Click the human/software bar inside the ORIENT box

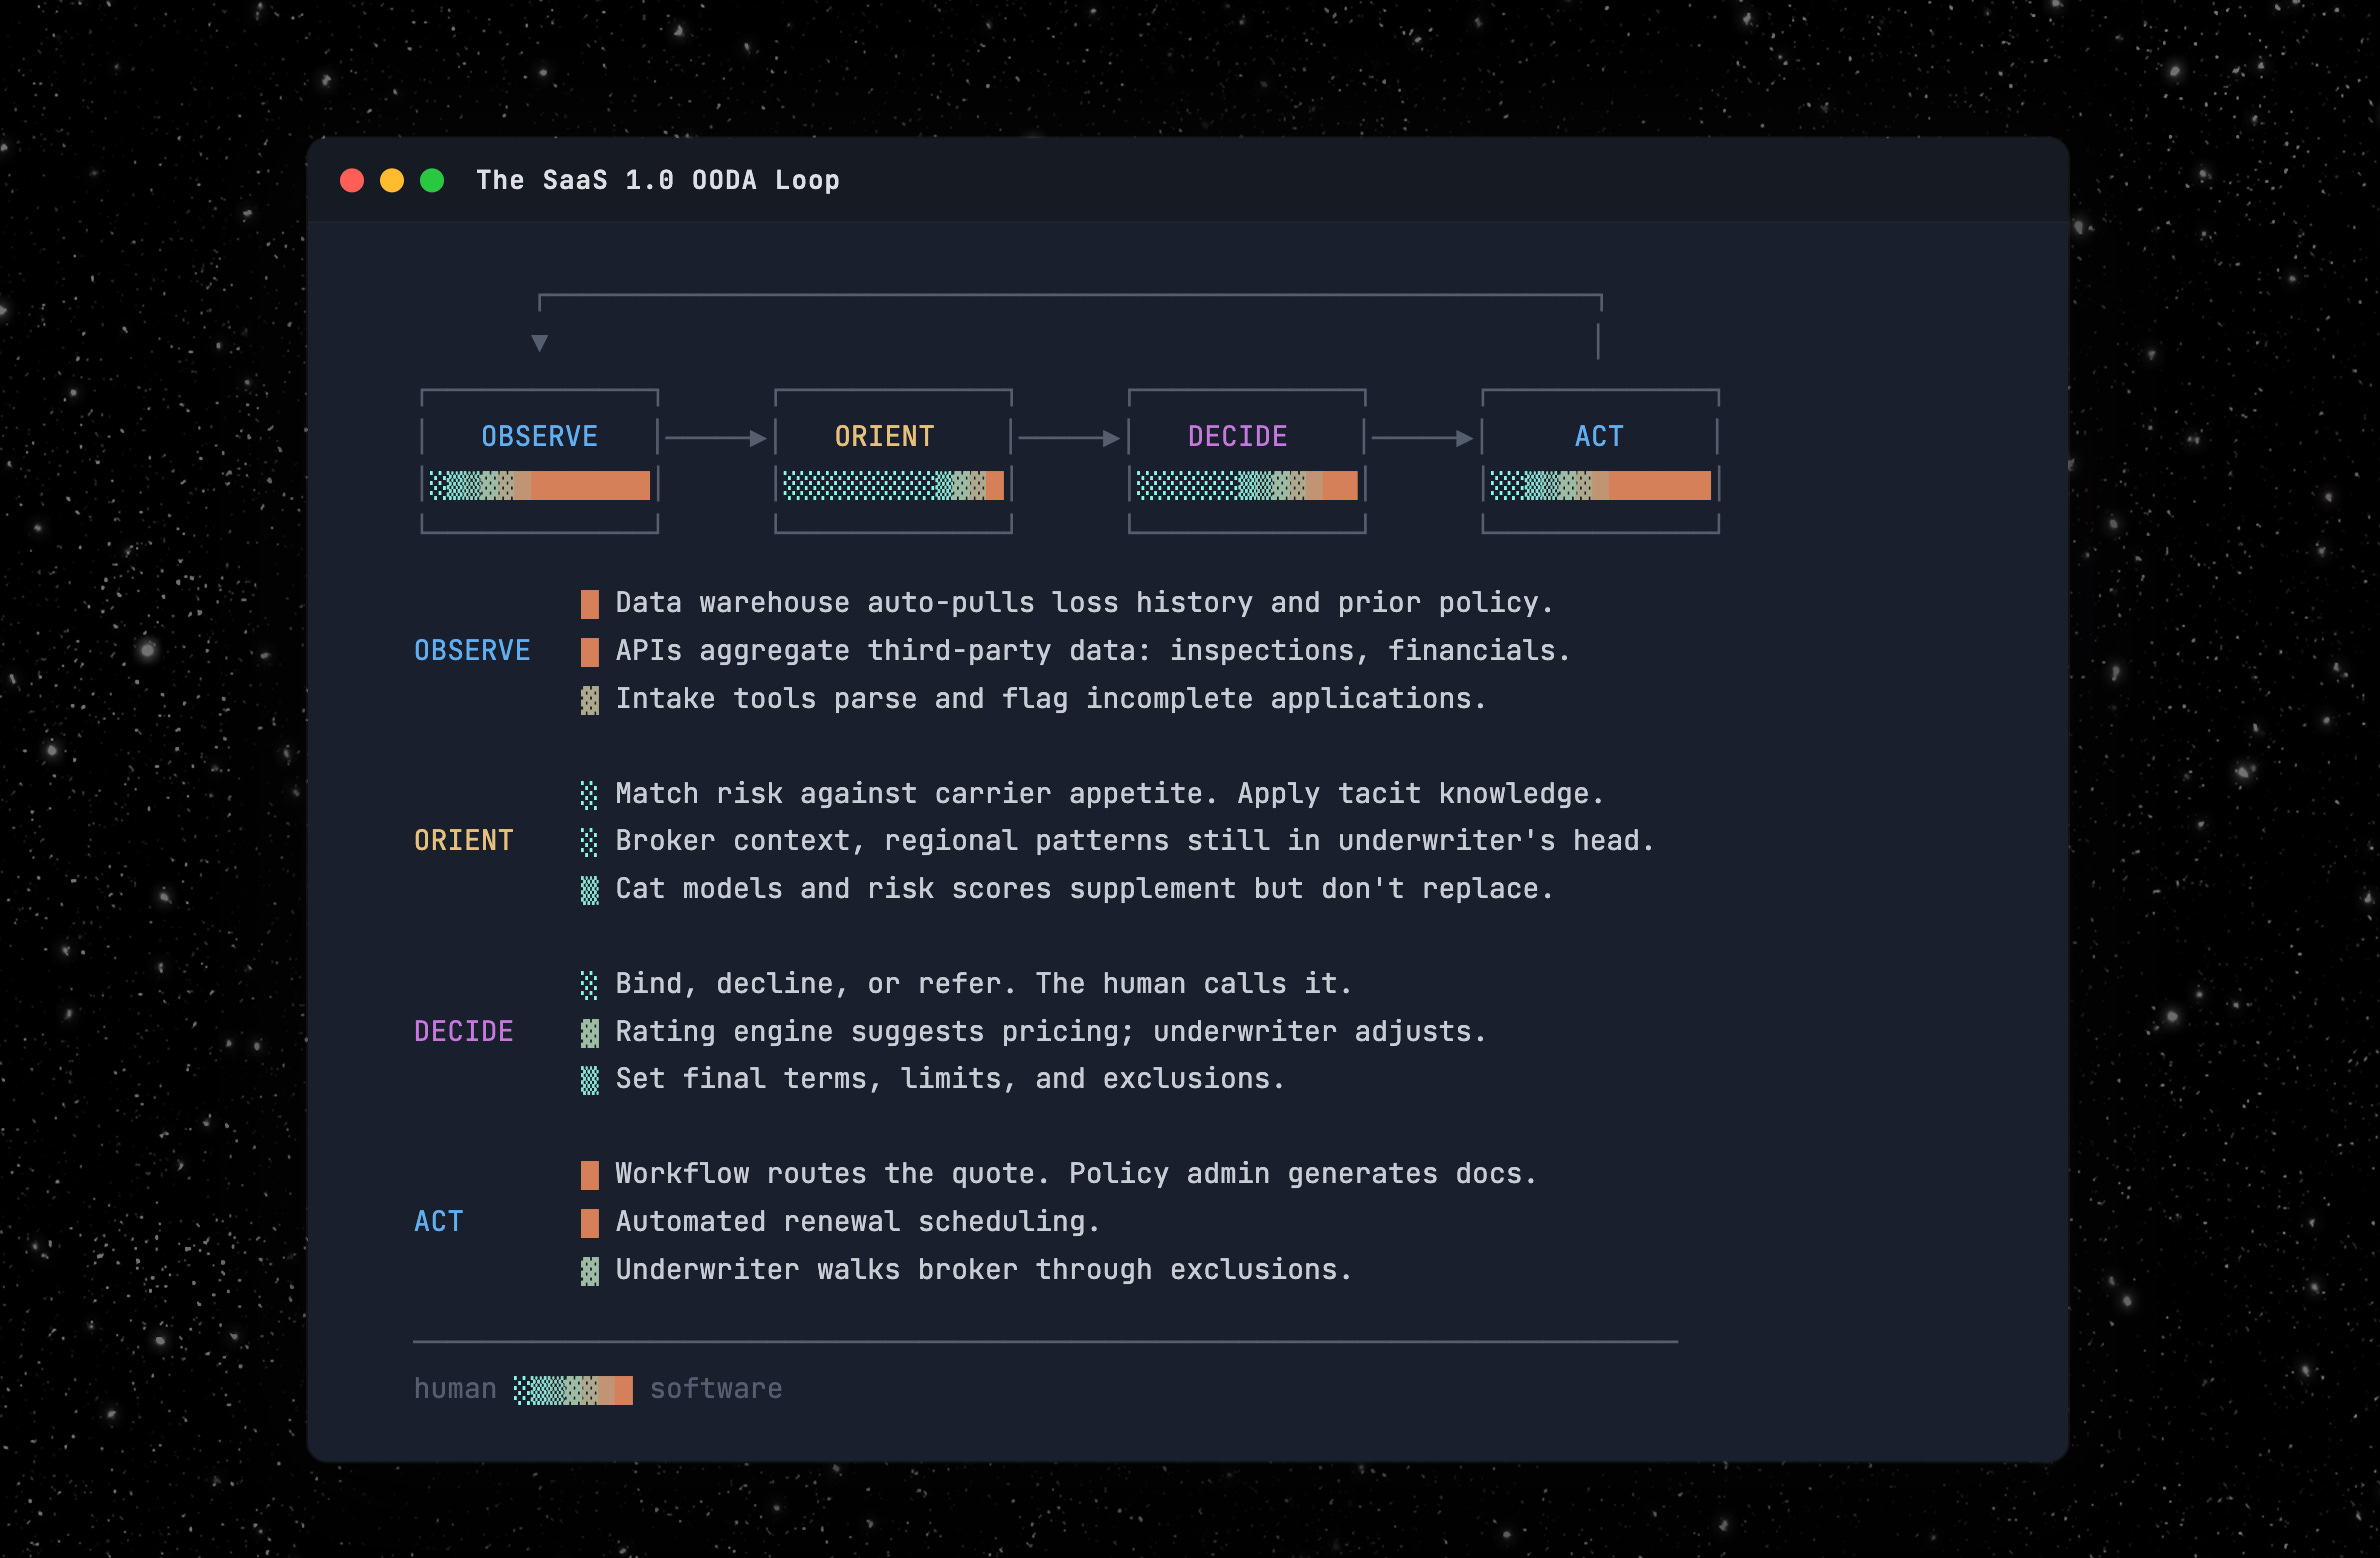893,486
